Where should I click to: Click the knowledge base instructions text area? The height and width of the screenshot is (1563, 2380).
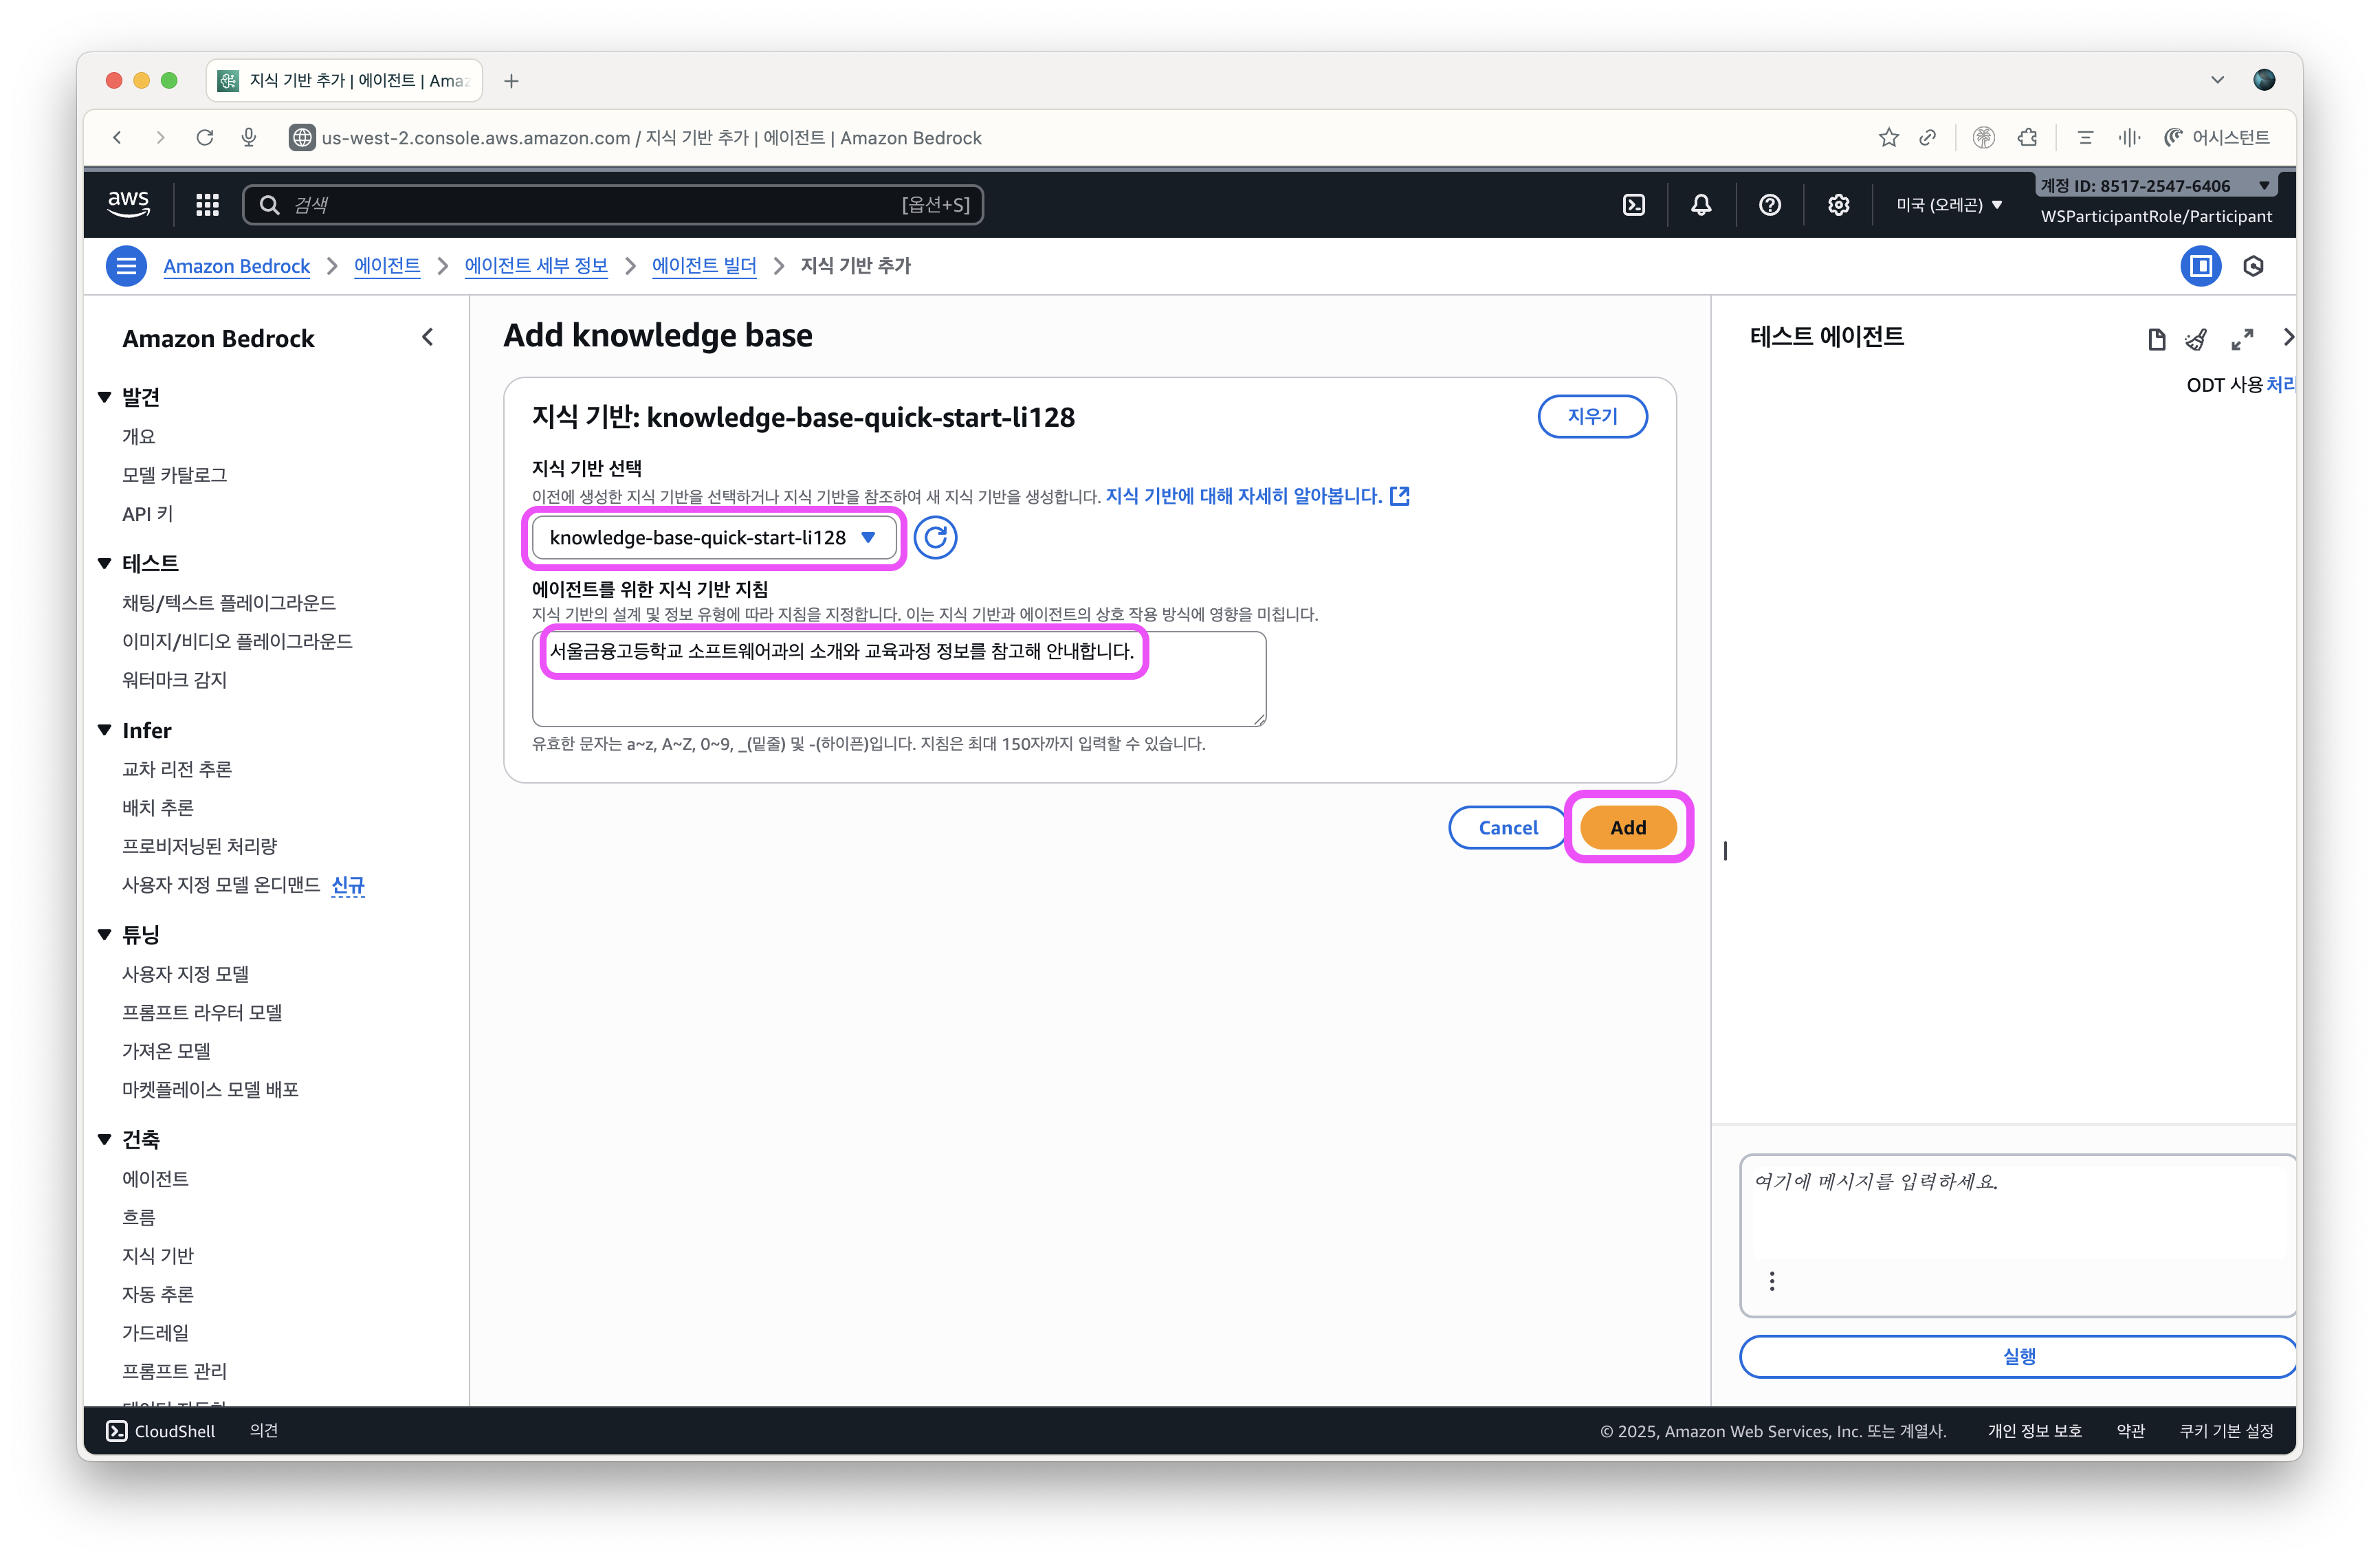[x=899, y=679]
